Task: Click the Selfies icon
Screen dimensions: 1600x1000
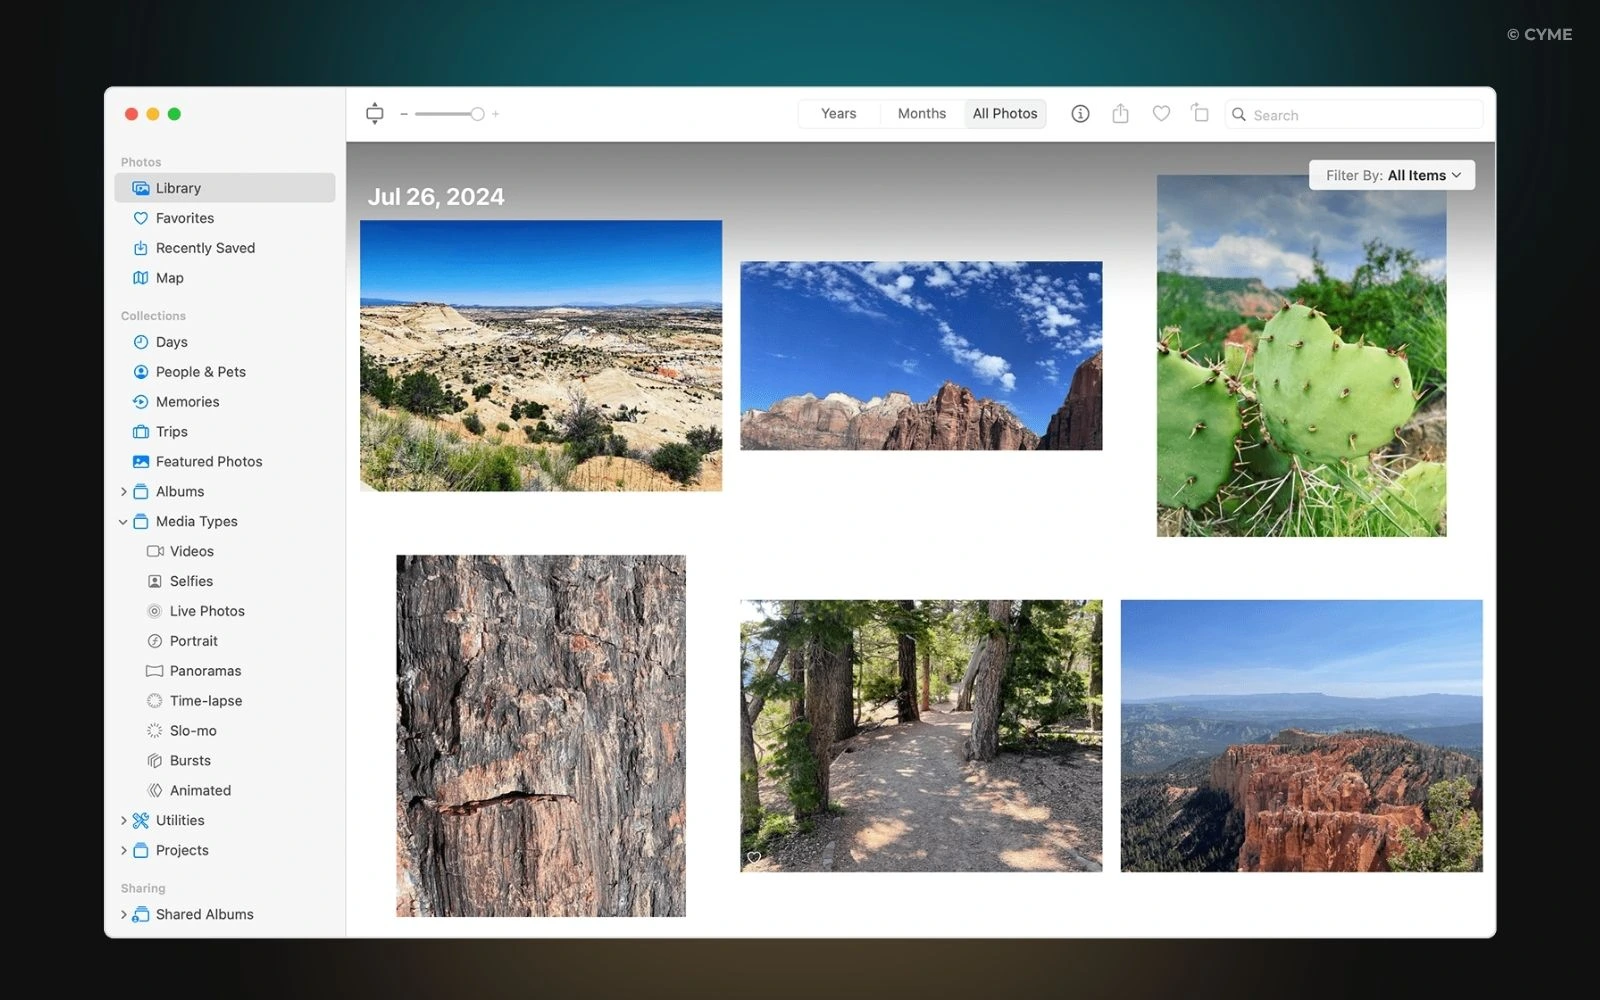Action: pos(155,581)
